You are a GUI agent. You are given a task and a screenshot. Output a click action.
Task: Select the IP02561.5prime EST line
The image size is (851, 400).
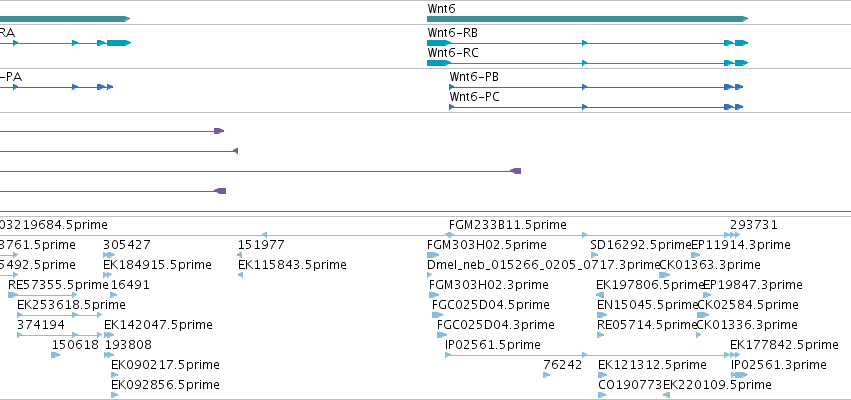587,355
